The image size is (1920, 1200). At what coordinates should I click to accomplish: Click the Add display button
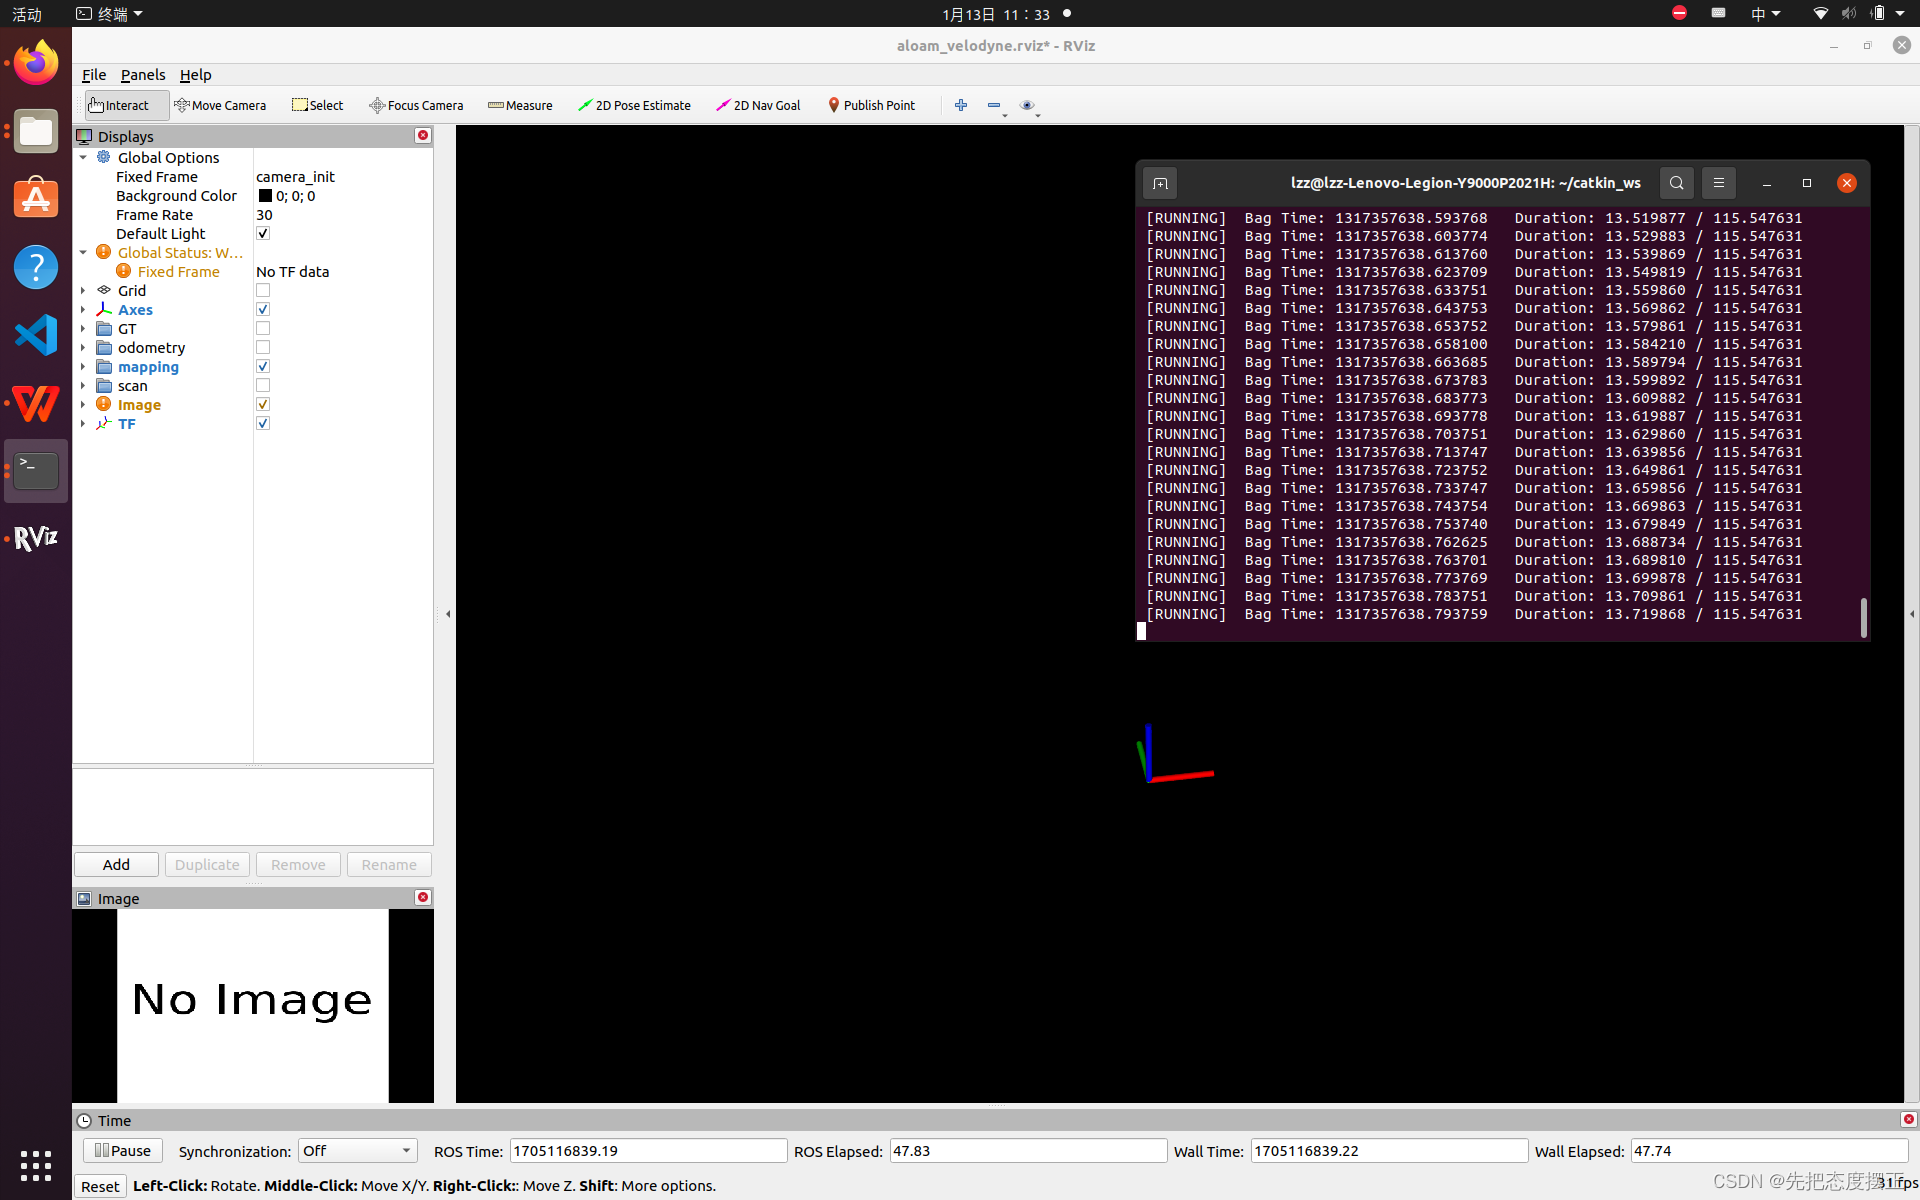point(116,865)
